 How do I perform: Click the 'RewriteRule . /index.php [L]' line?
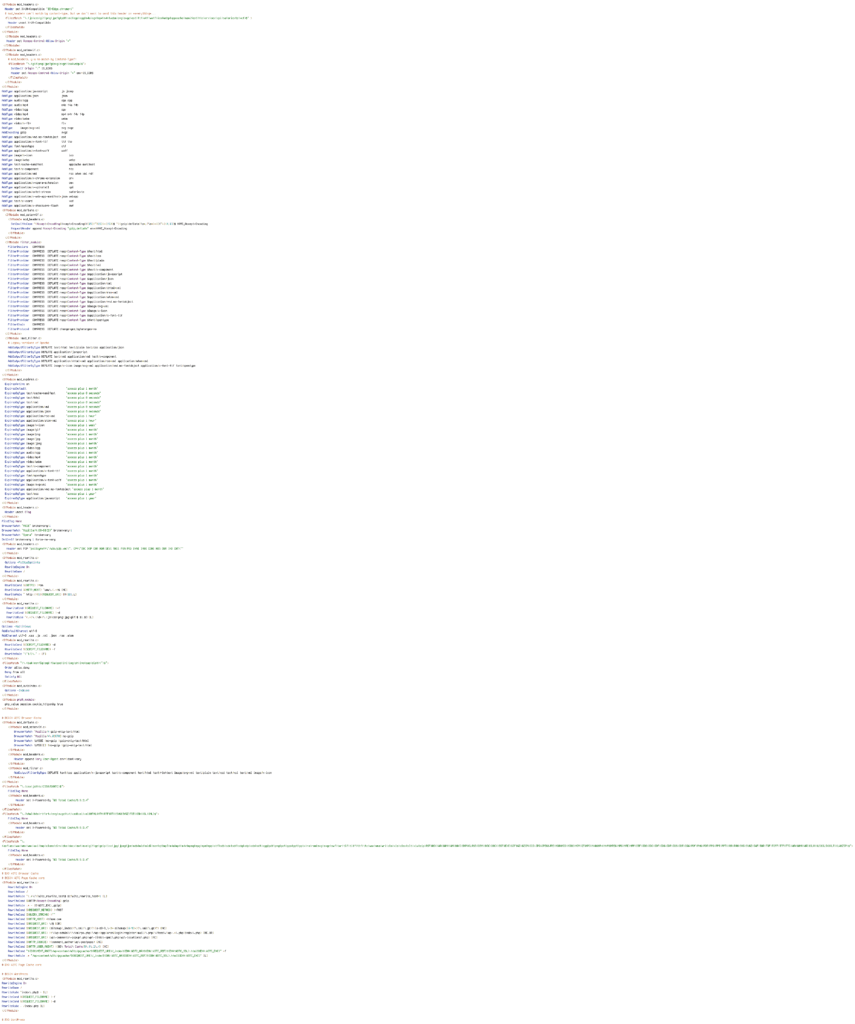pos(23,1006)
